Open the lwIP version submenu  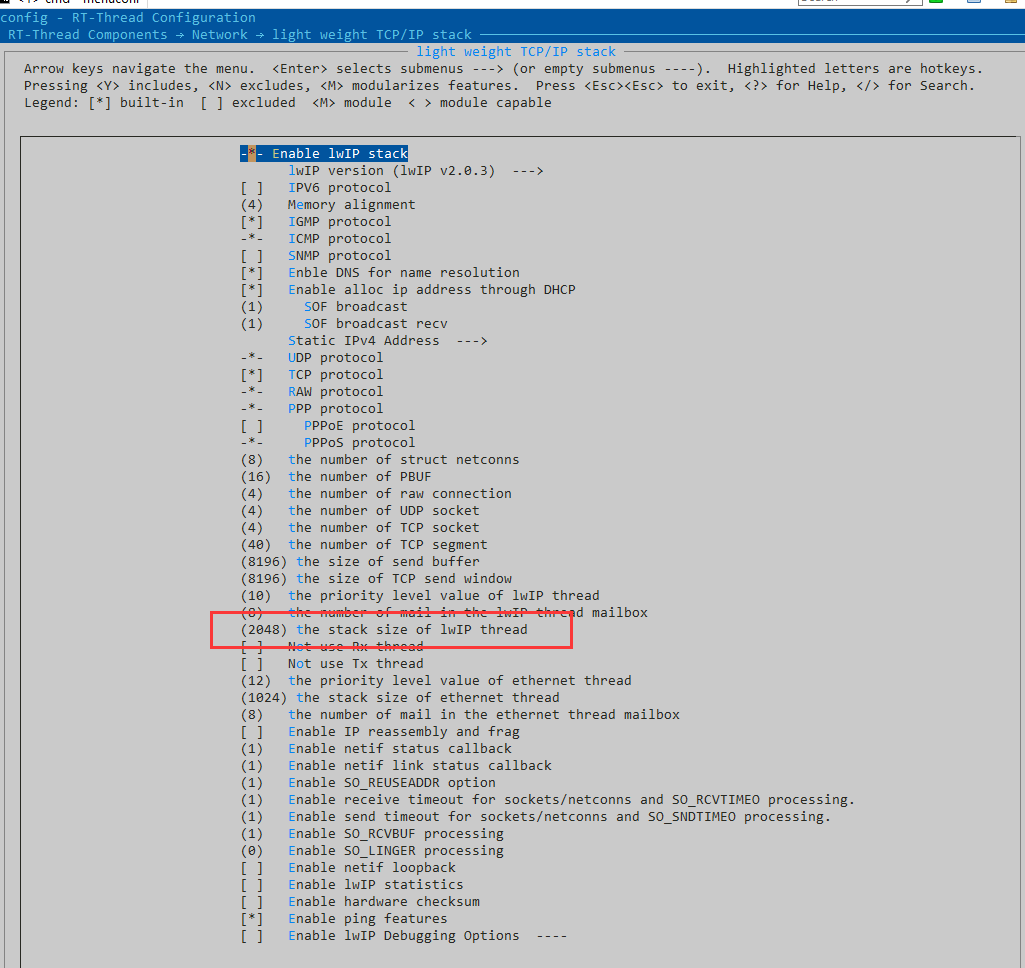414,171
